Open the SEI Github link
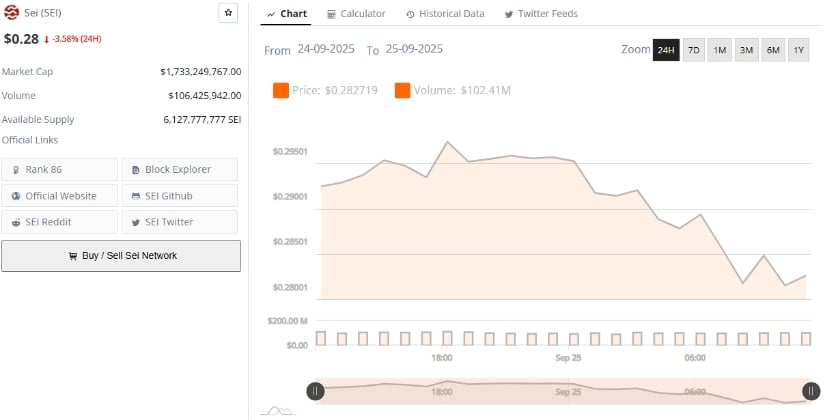Screen dimensions: 825x420 (180, 195)
